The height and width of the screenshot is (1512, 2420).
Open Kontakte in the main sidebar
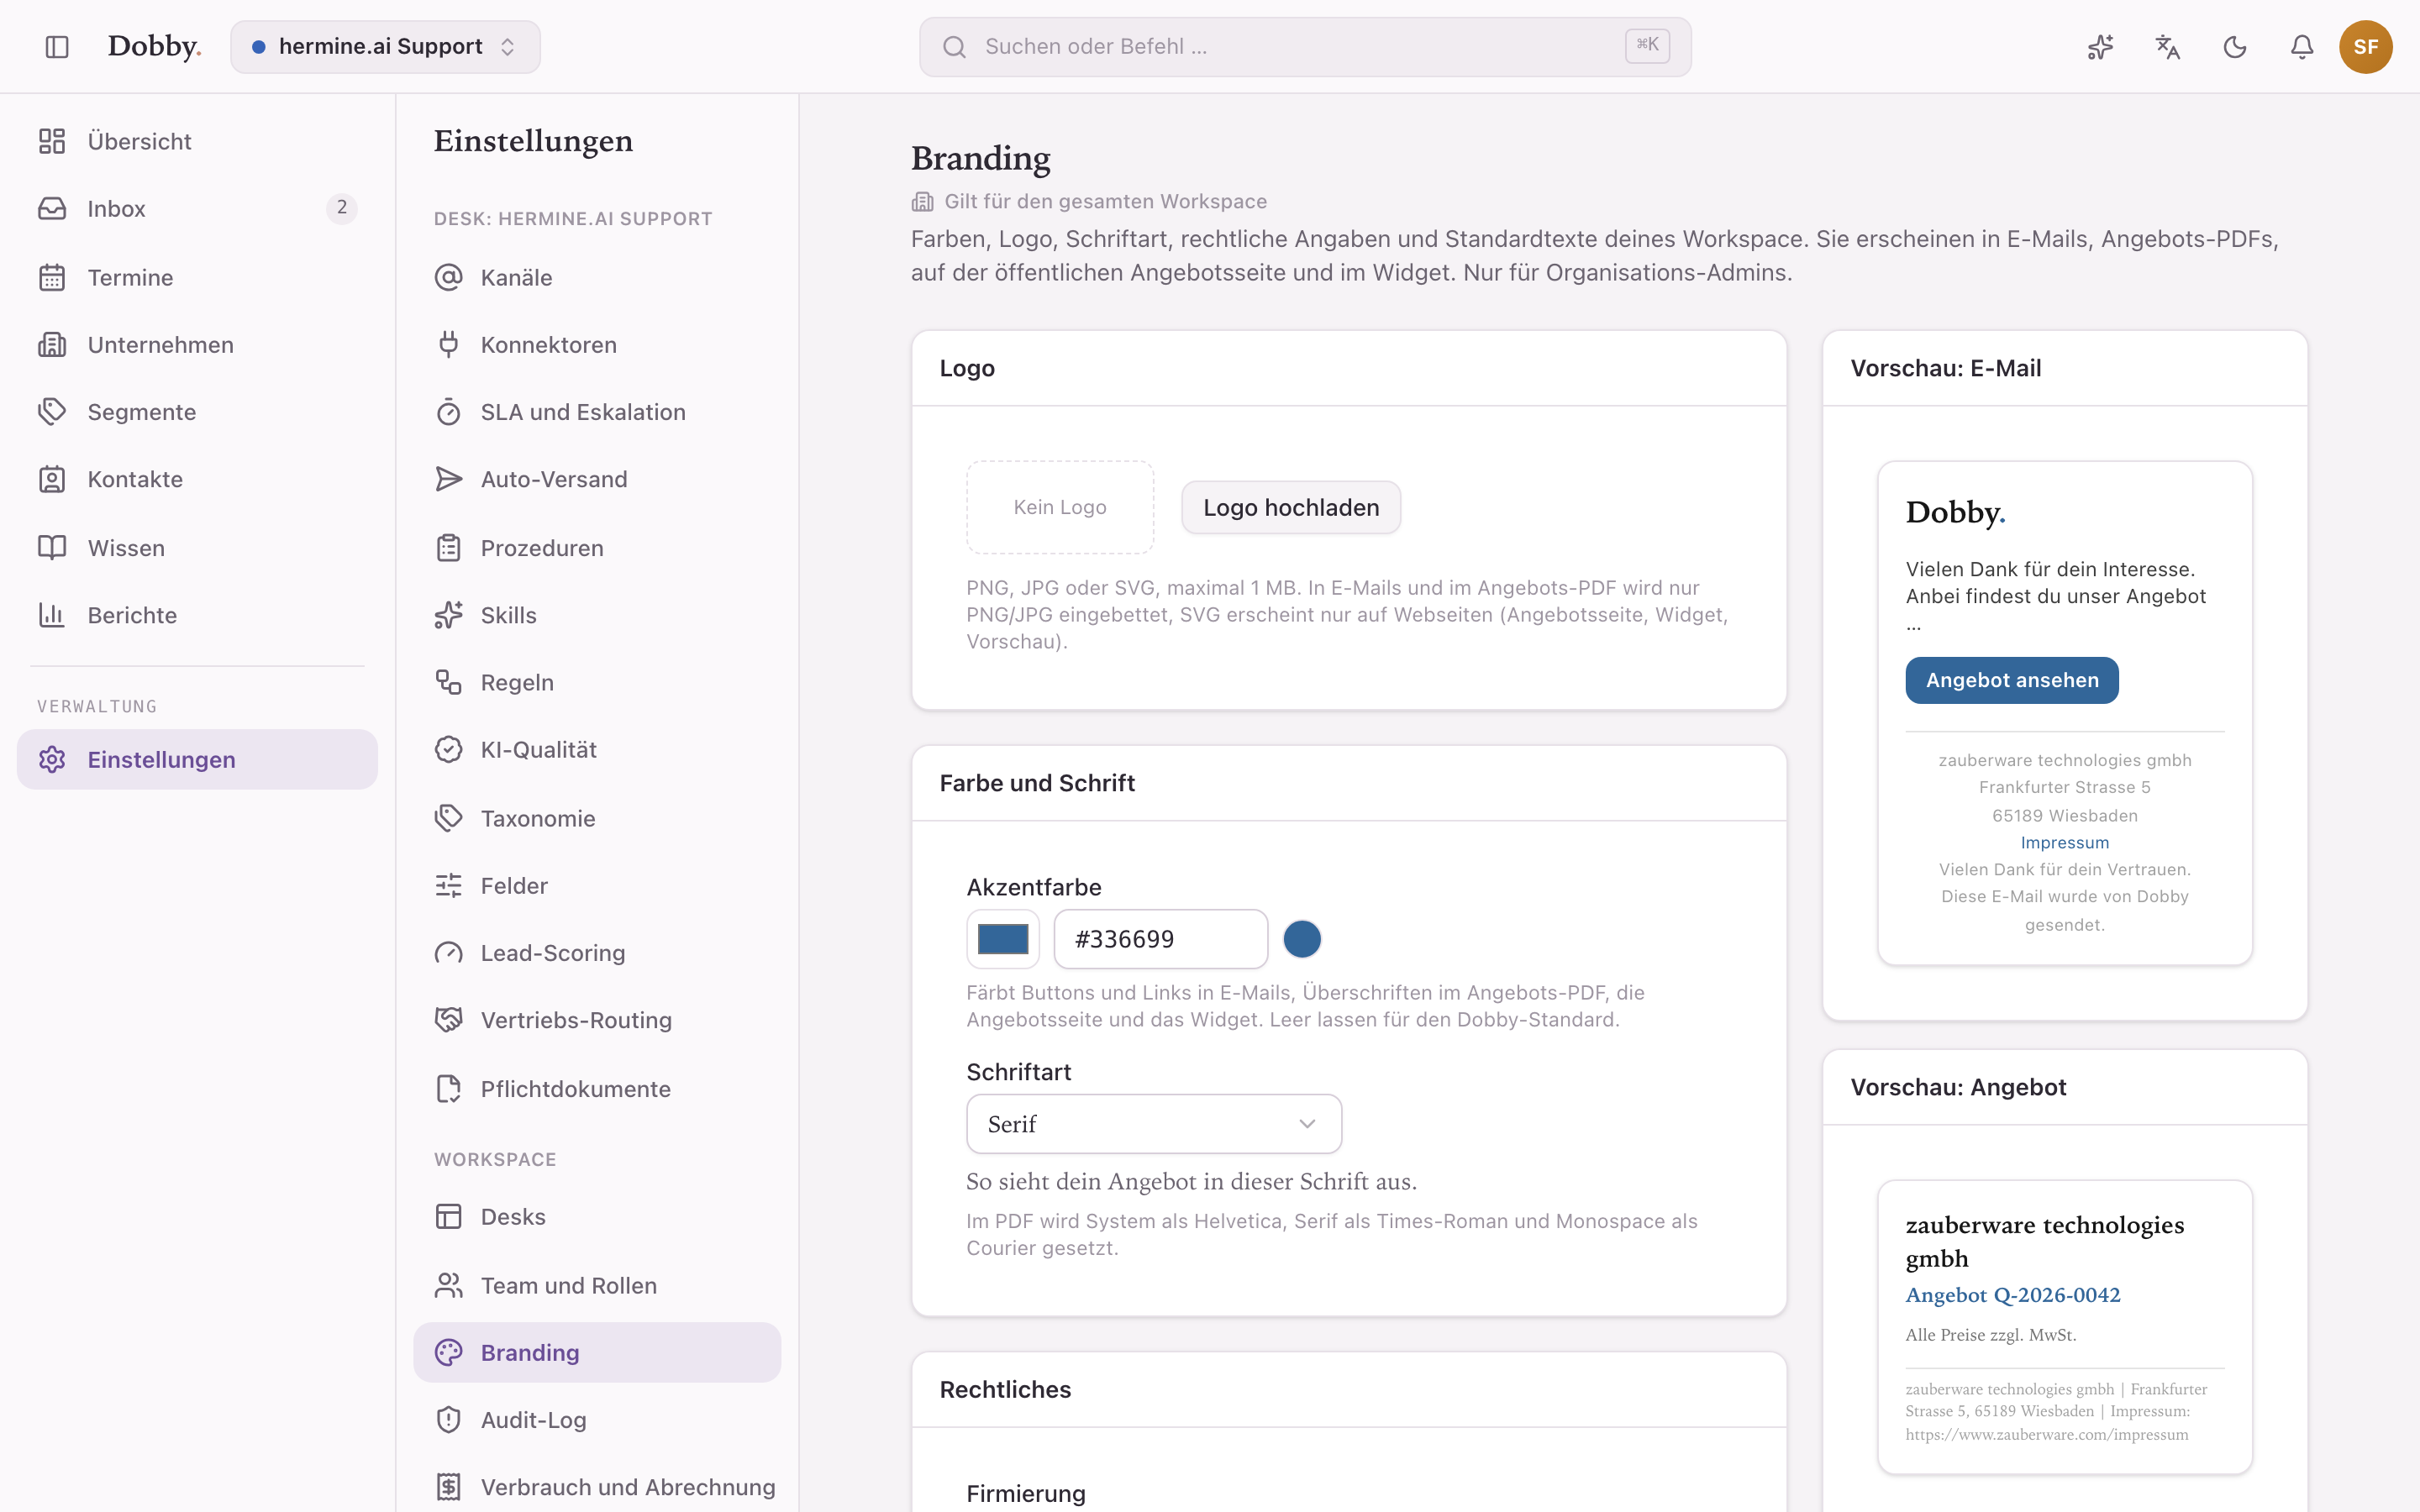tap(197, 479)
